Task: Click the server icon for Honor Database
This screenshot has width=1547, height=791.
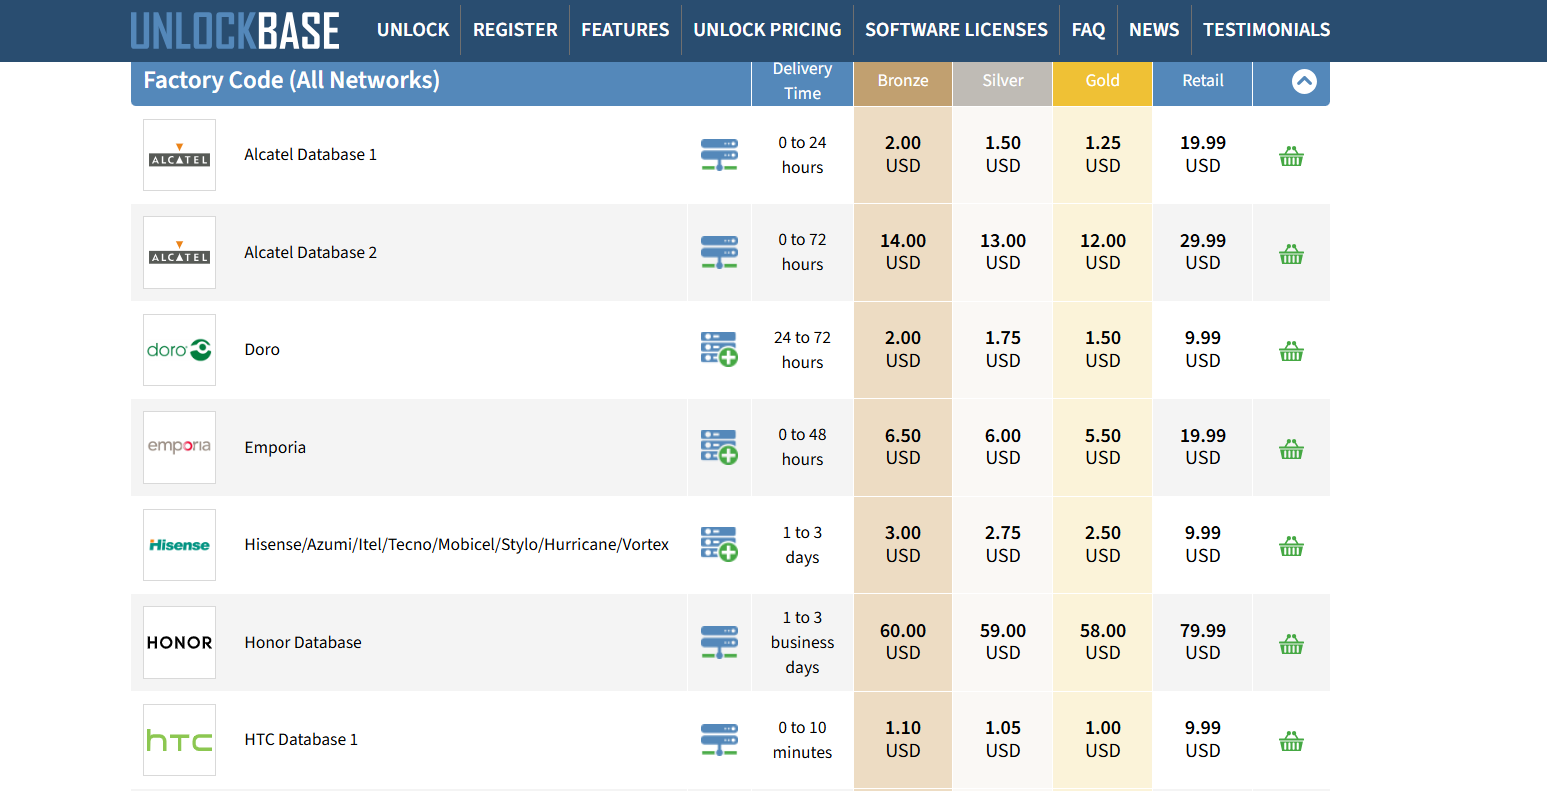Action: (719, 642)
